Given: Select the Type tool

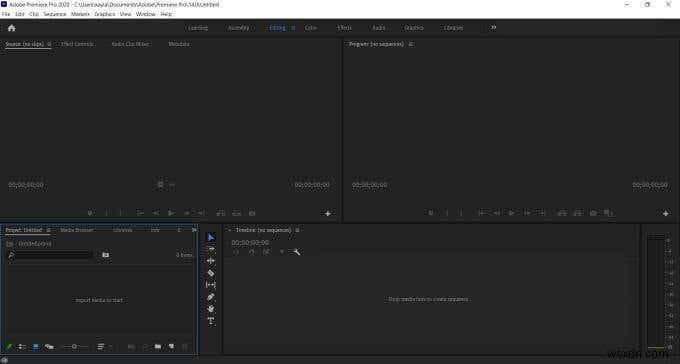Looking at the screenshot, I should coord(211,321).
